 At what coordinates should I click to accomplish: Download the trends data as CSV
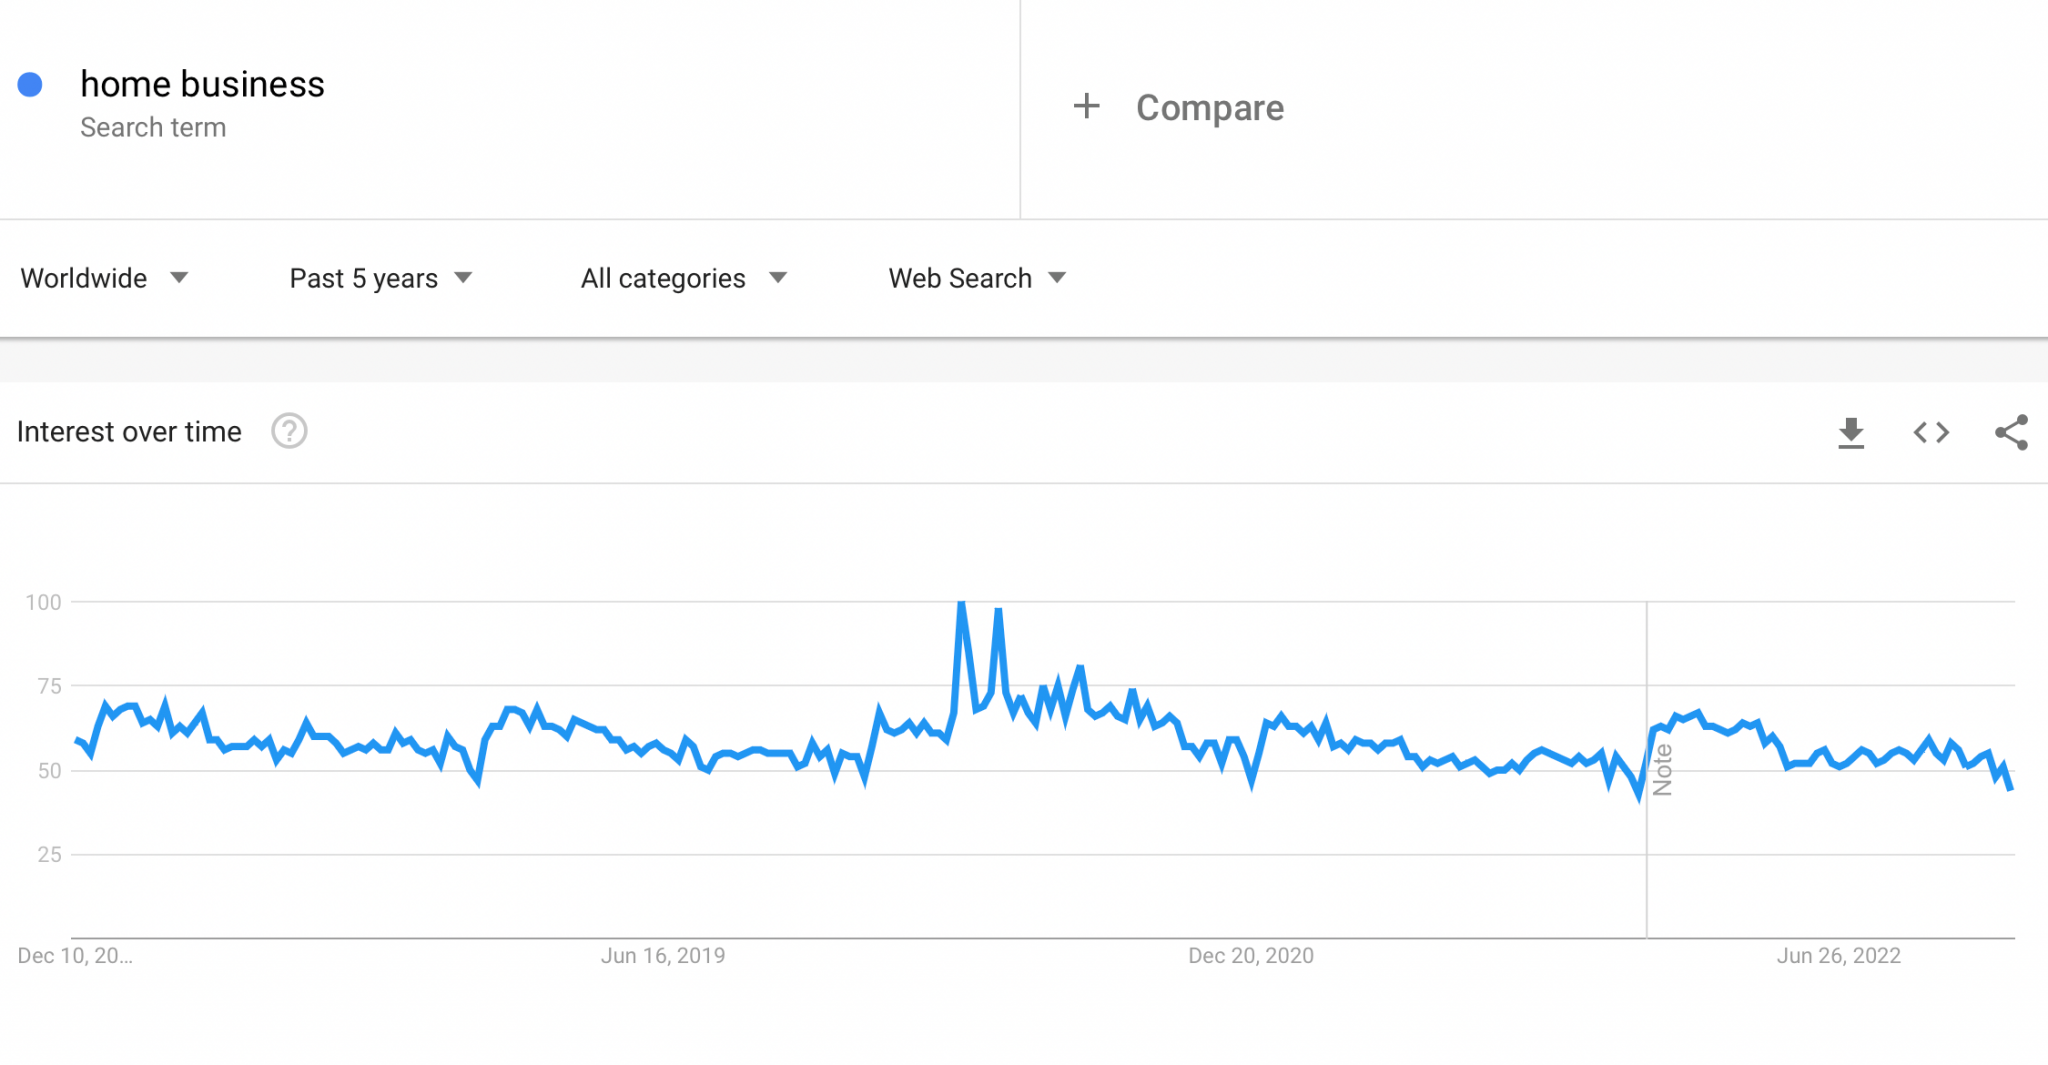click(x=1853, y=432)
